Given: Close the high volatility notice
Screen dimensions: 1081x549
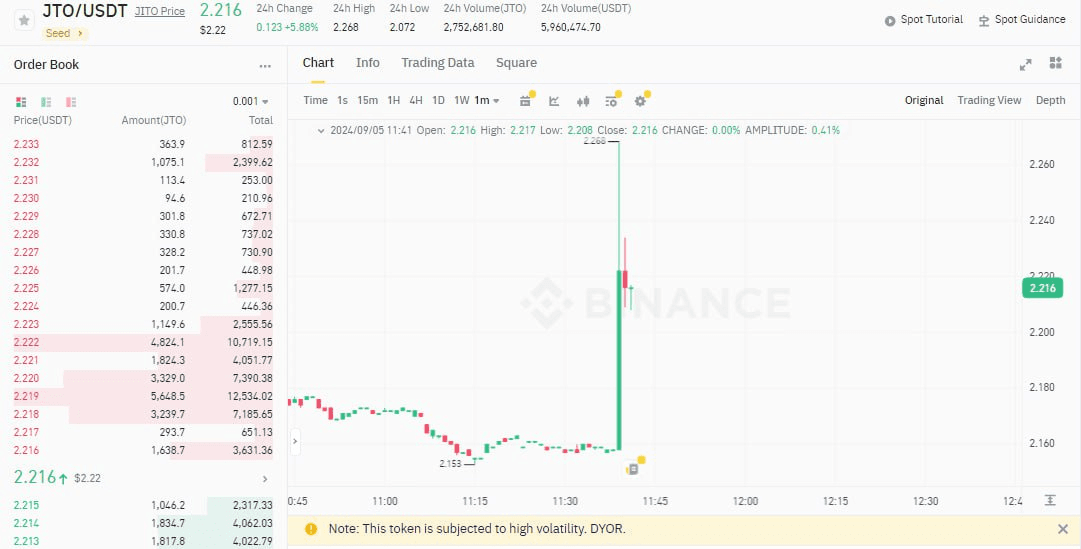Looking at the screenshot, I should pos(1063,529).
